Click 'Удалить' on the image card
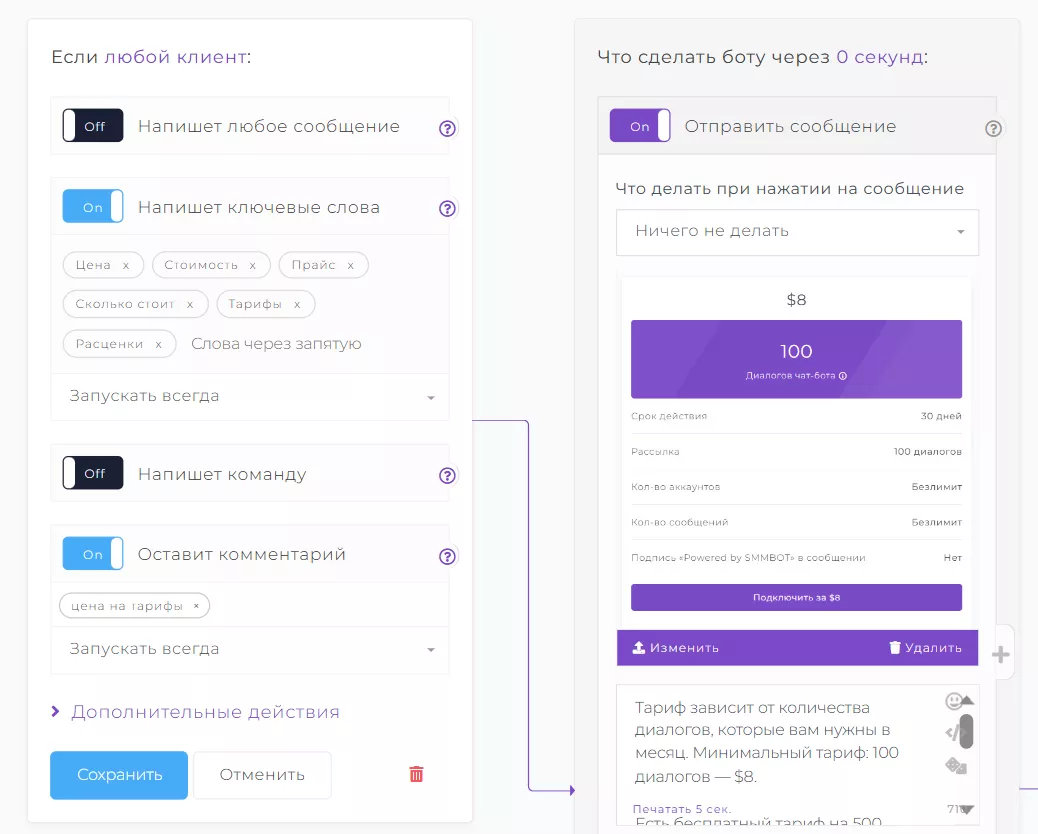 click(925, 647)
